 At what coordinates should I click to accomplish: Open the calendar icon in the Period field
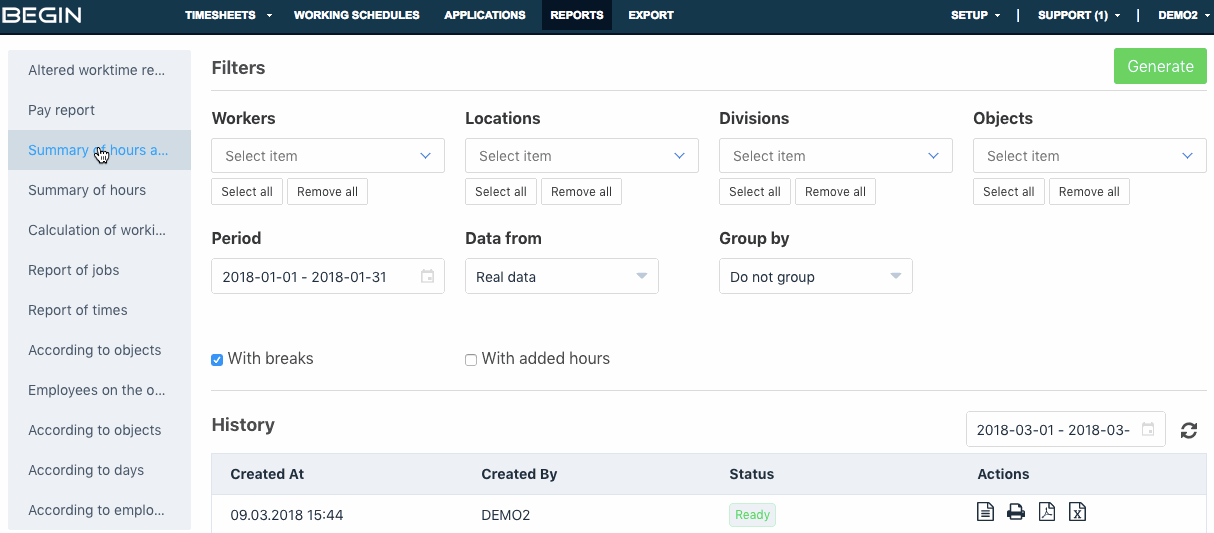(427, 277)
